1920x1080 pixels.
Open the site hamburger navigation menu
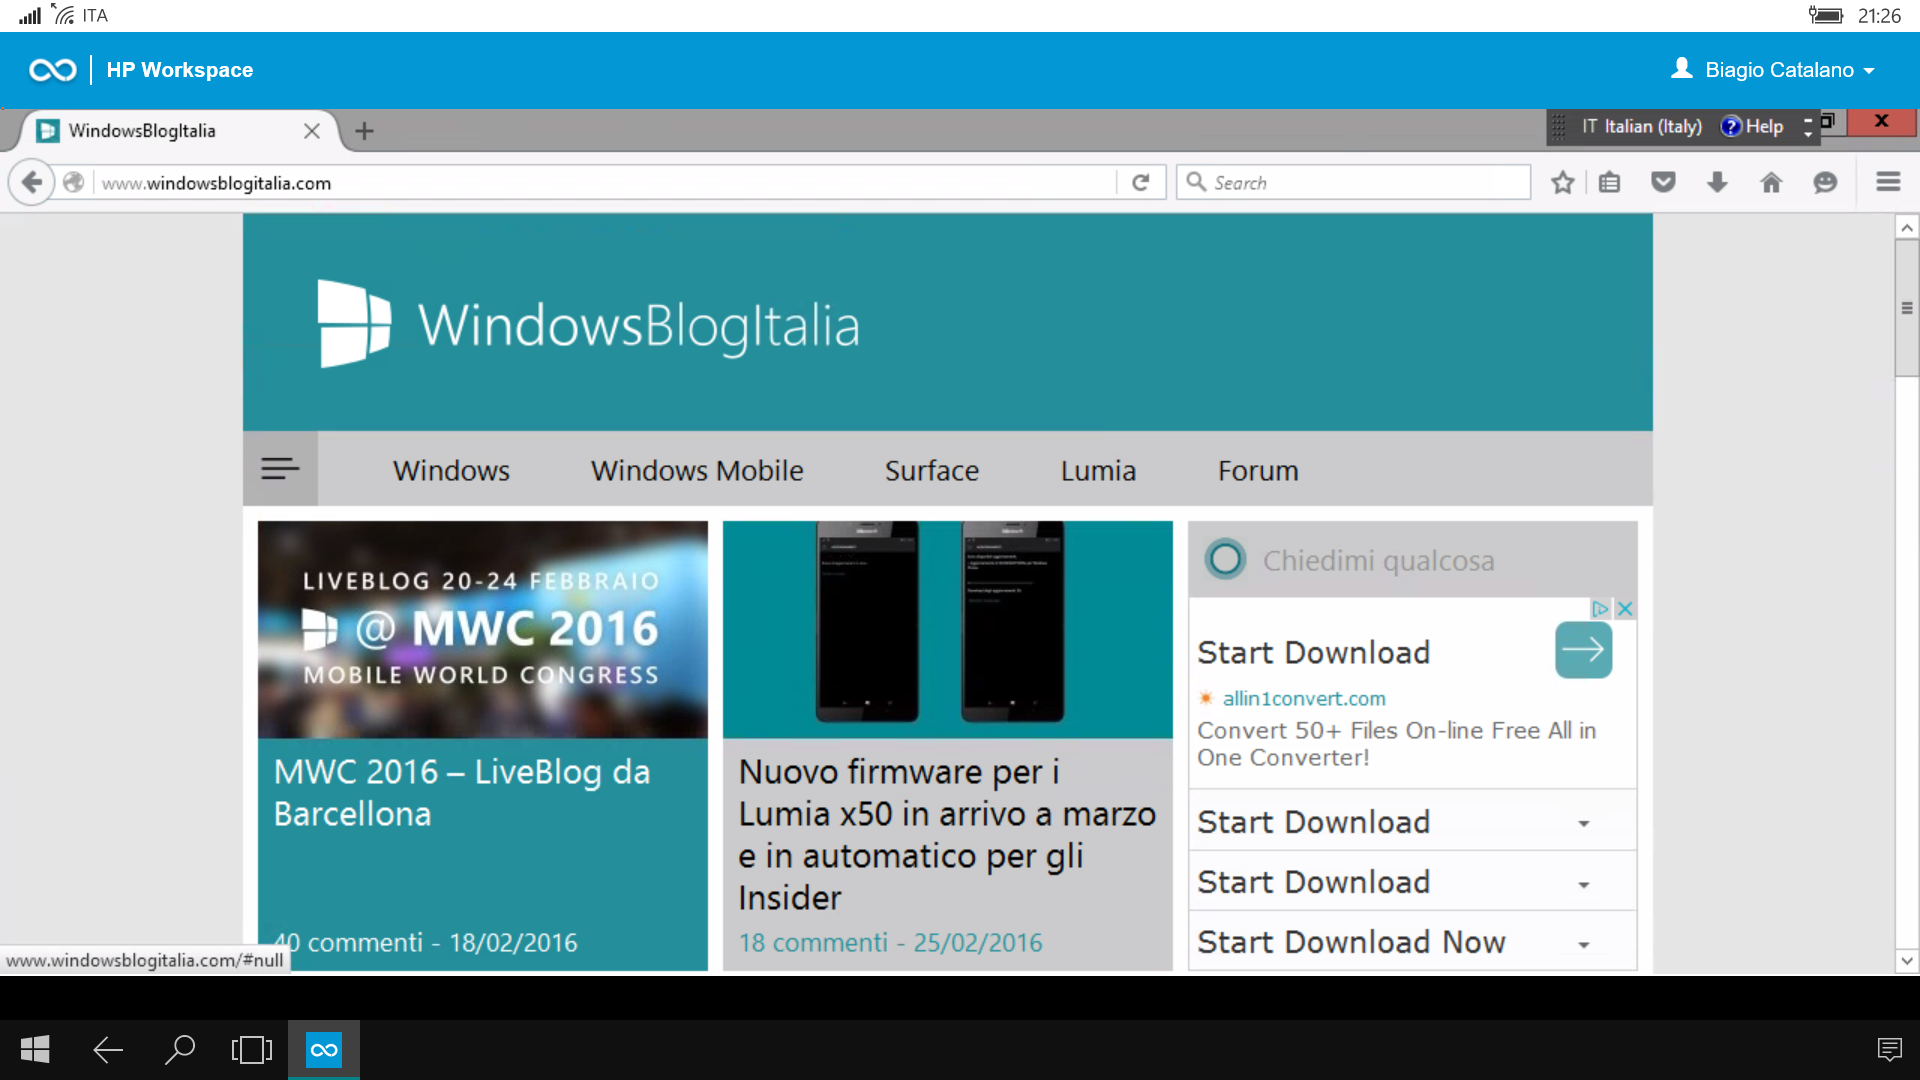point(280,469)
